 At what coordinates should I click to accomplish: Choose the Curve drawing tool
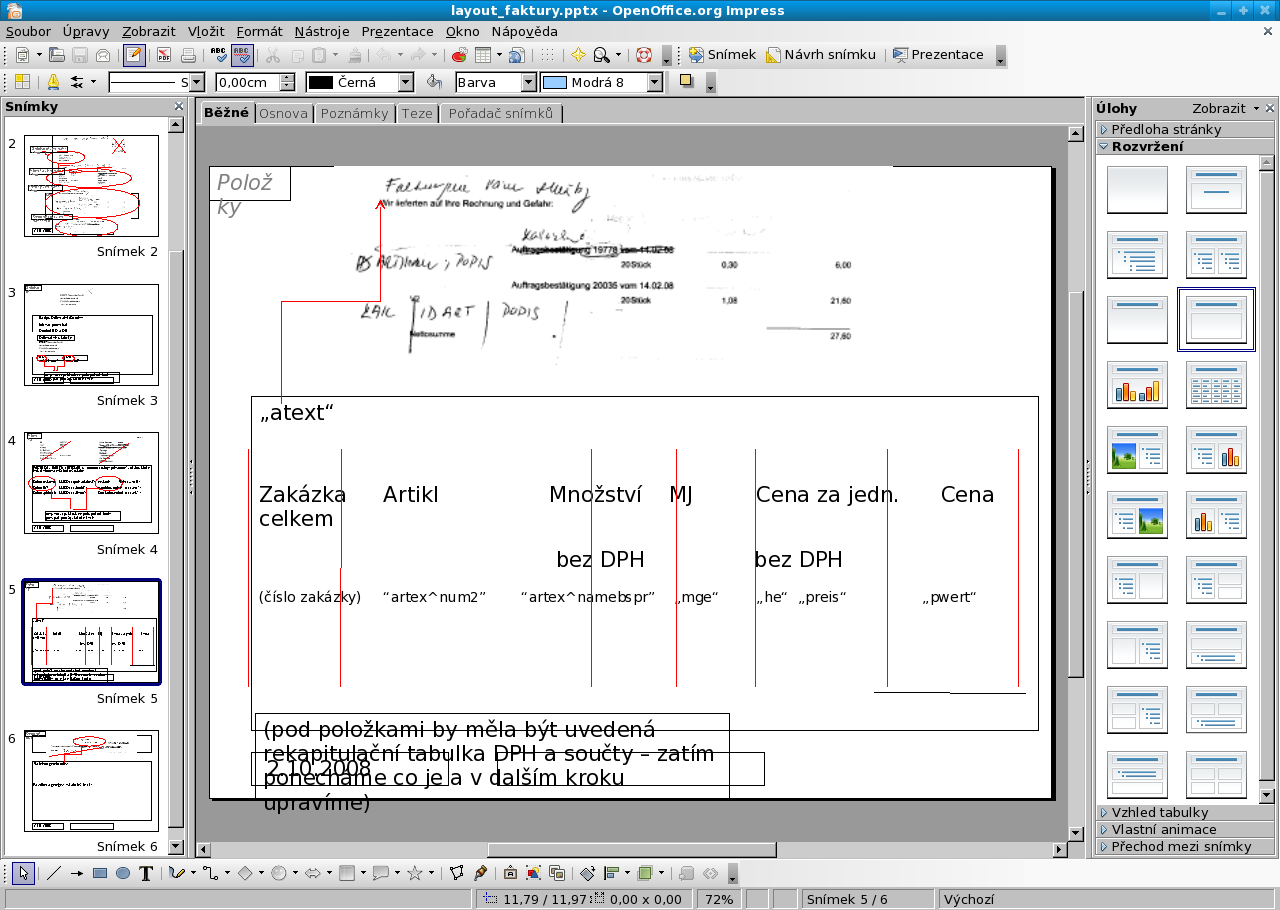[x=177, y=873]
